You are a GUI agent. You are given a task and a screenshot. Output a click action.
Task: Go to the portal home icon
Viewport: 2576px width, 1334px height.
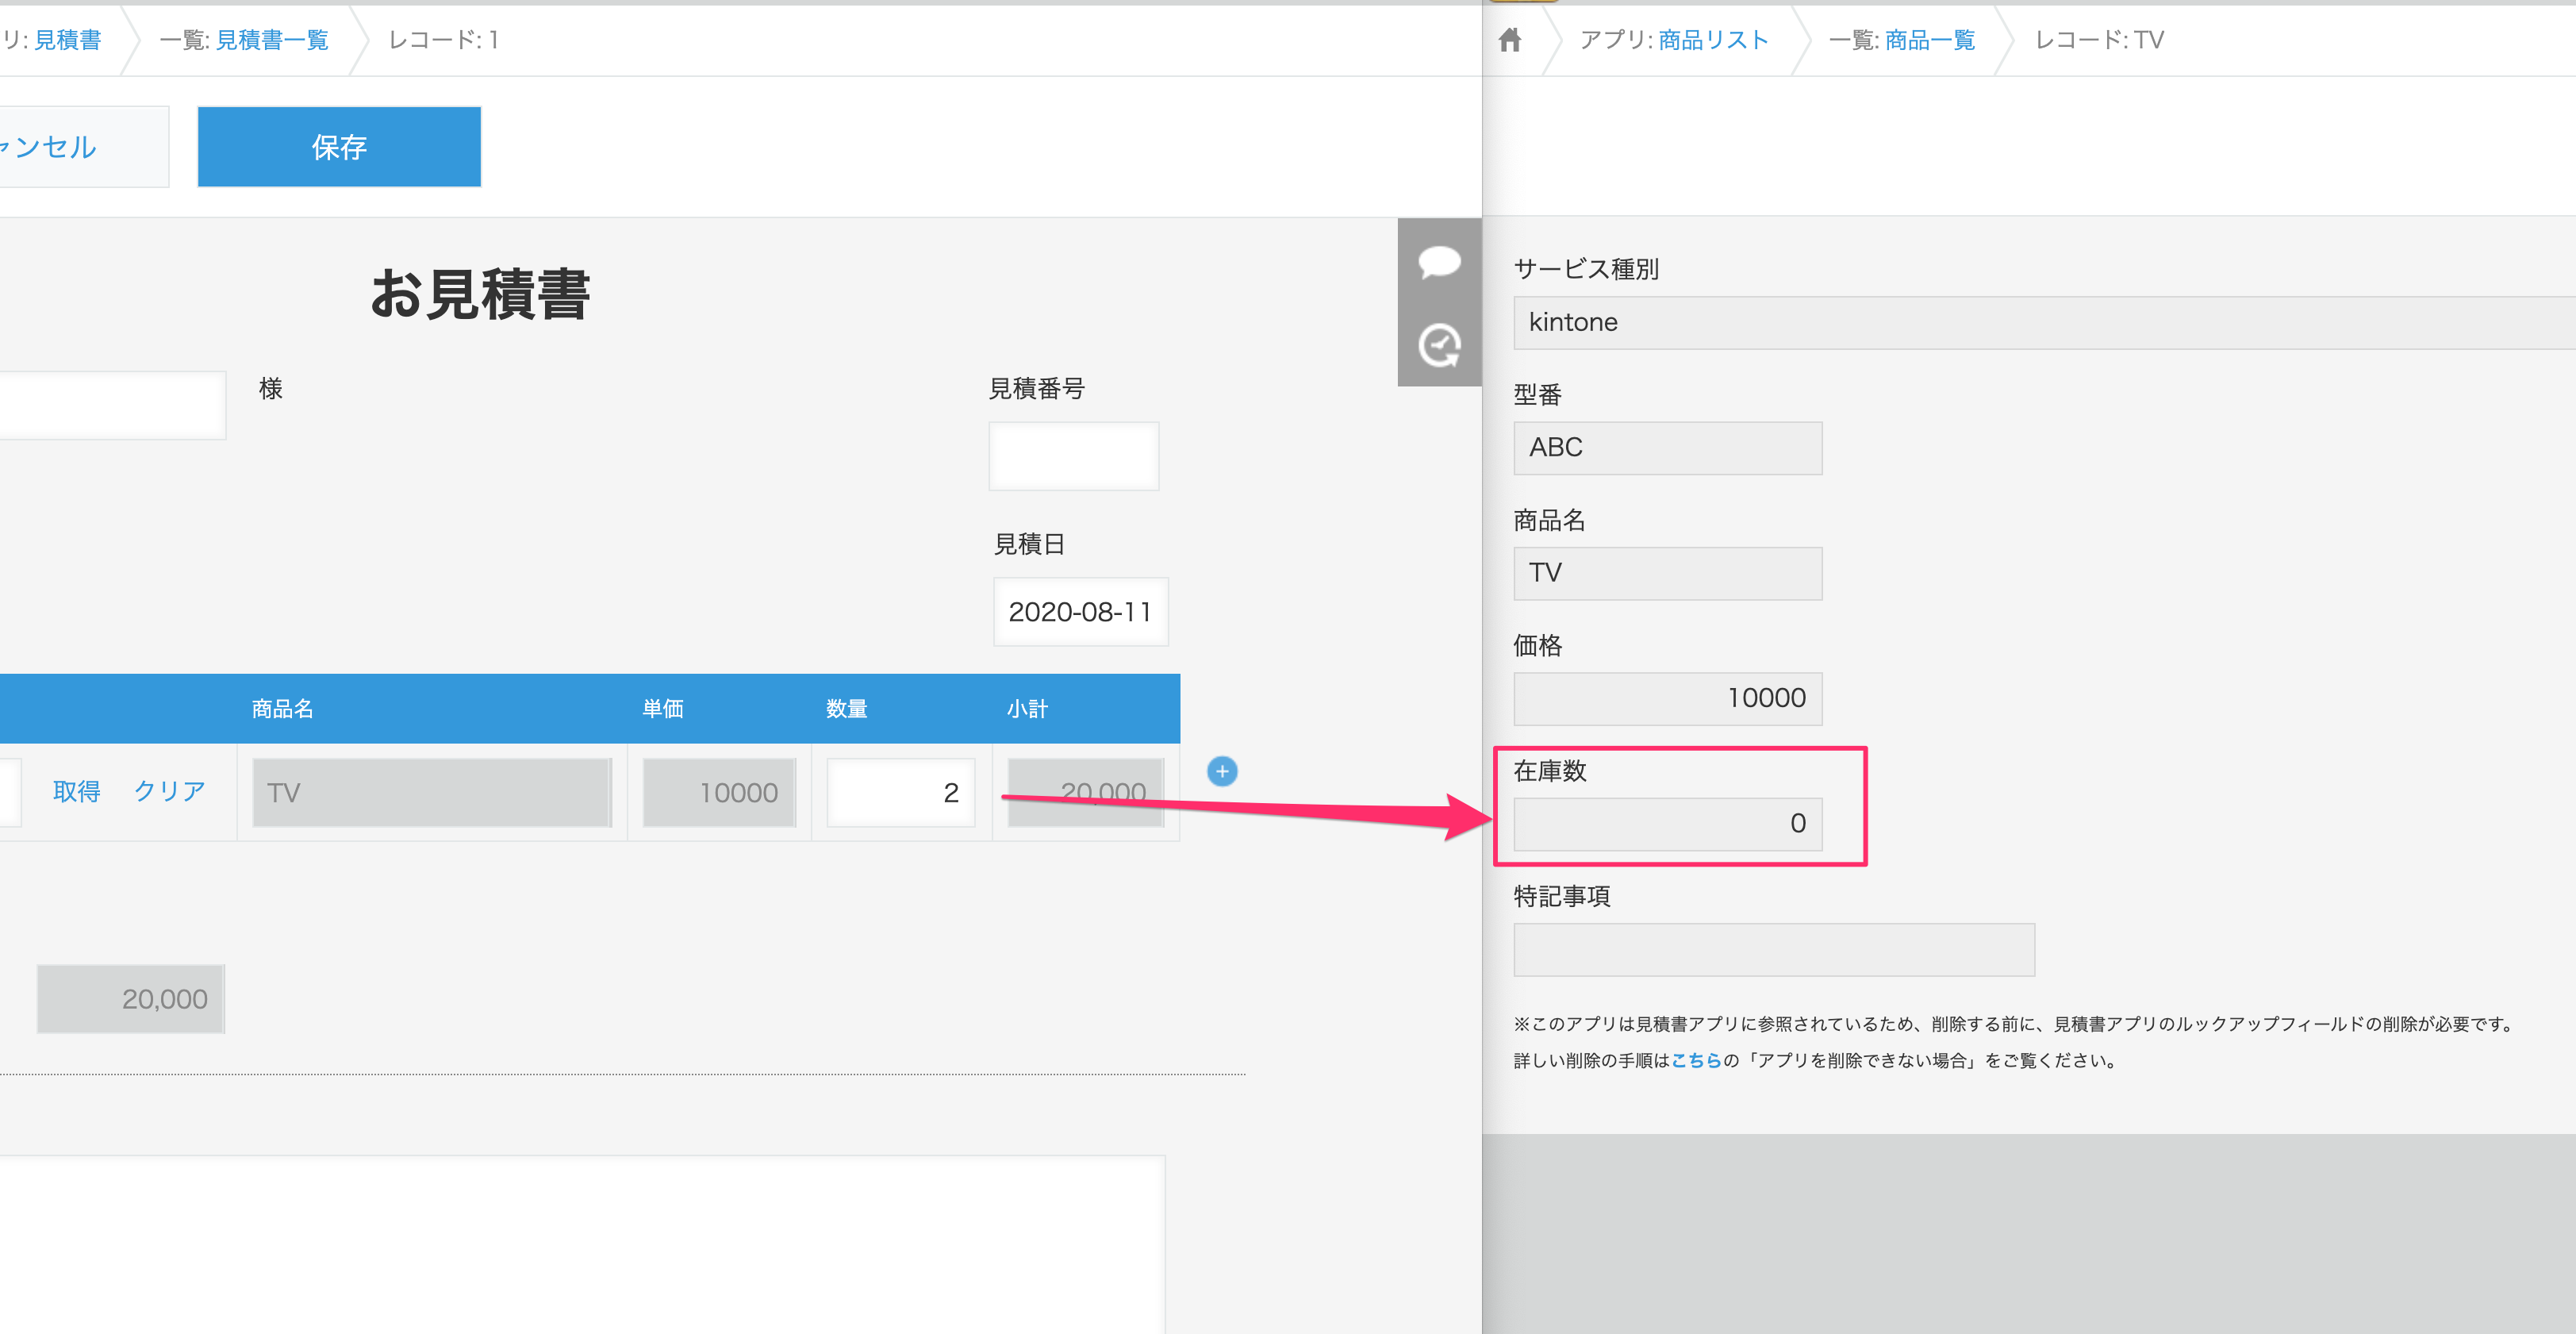[1509, 40]
